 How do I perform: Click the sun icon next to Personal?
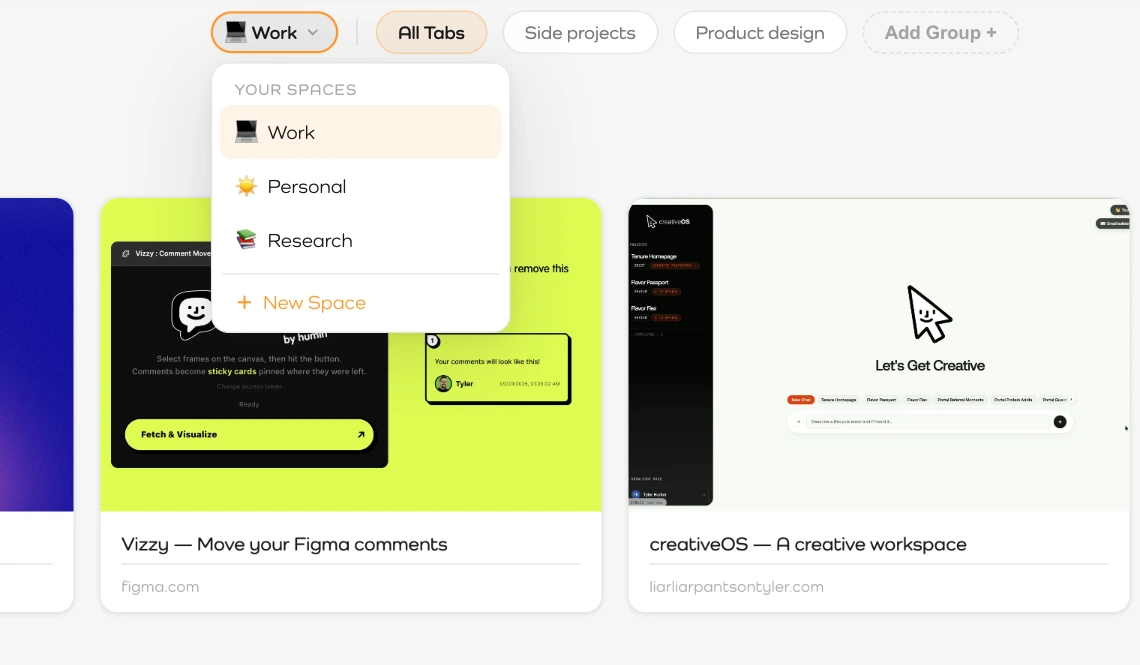coord(246,186)
